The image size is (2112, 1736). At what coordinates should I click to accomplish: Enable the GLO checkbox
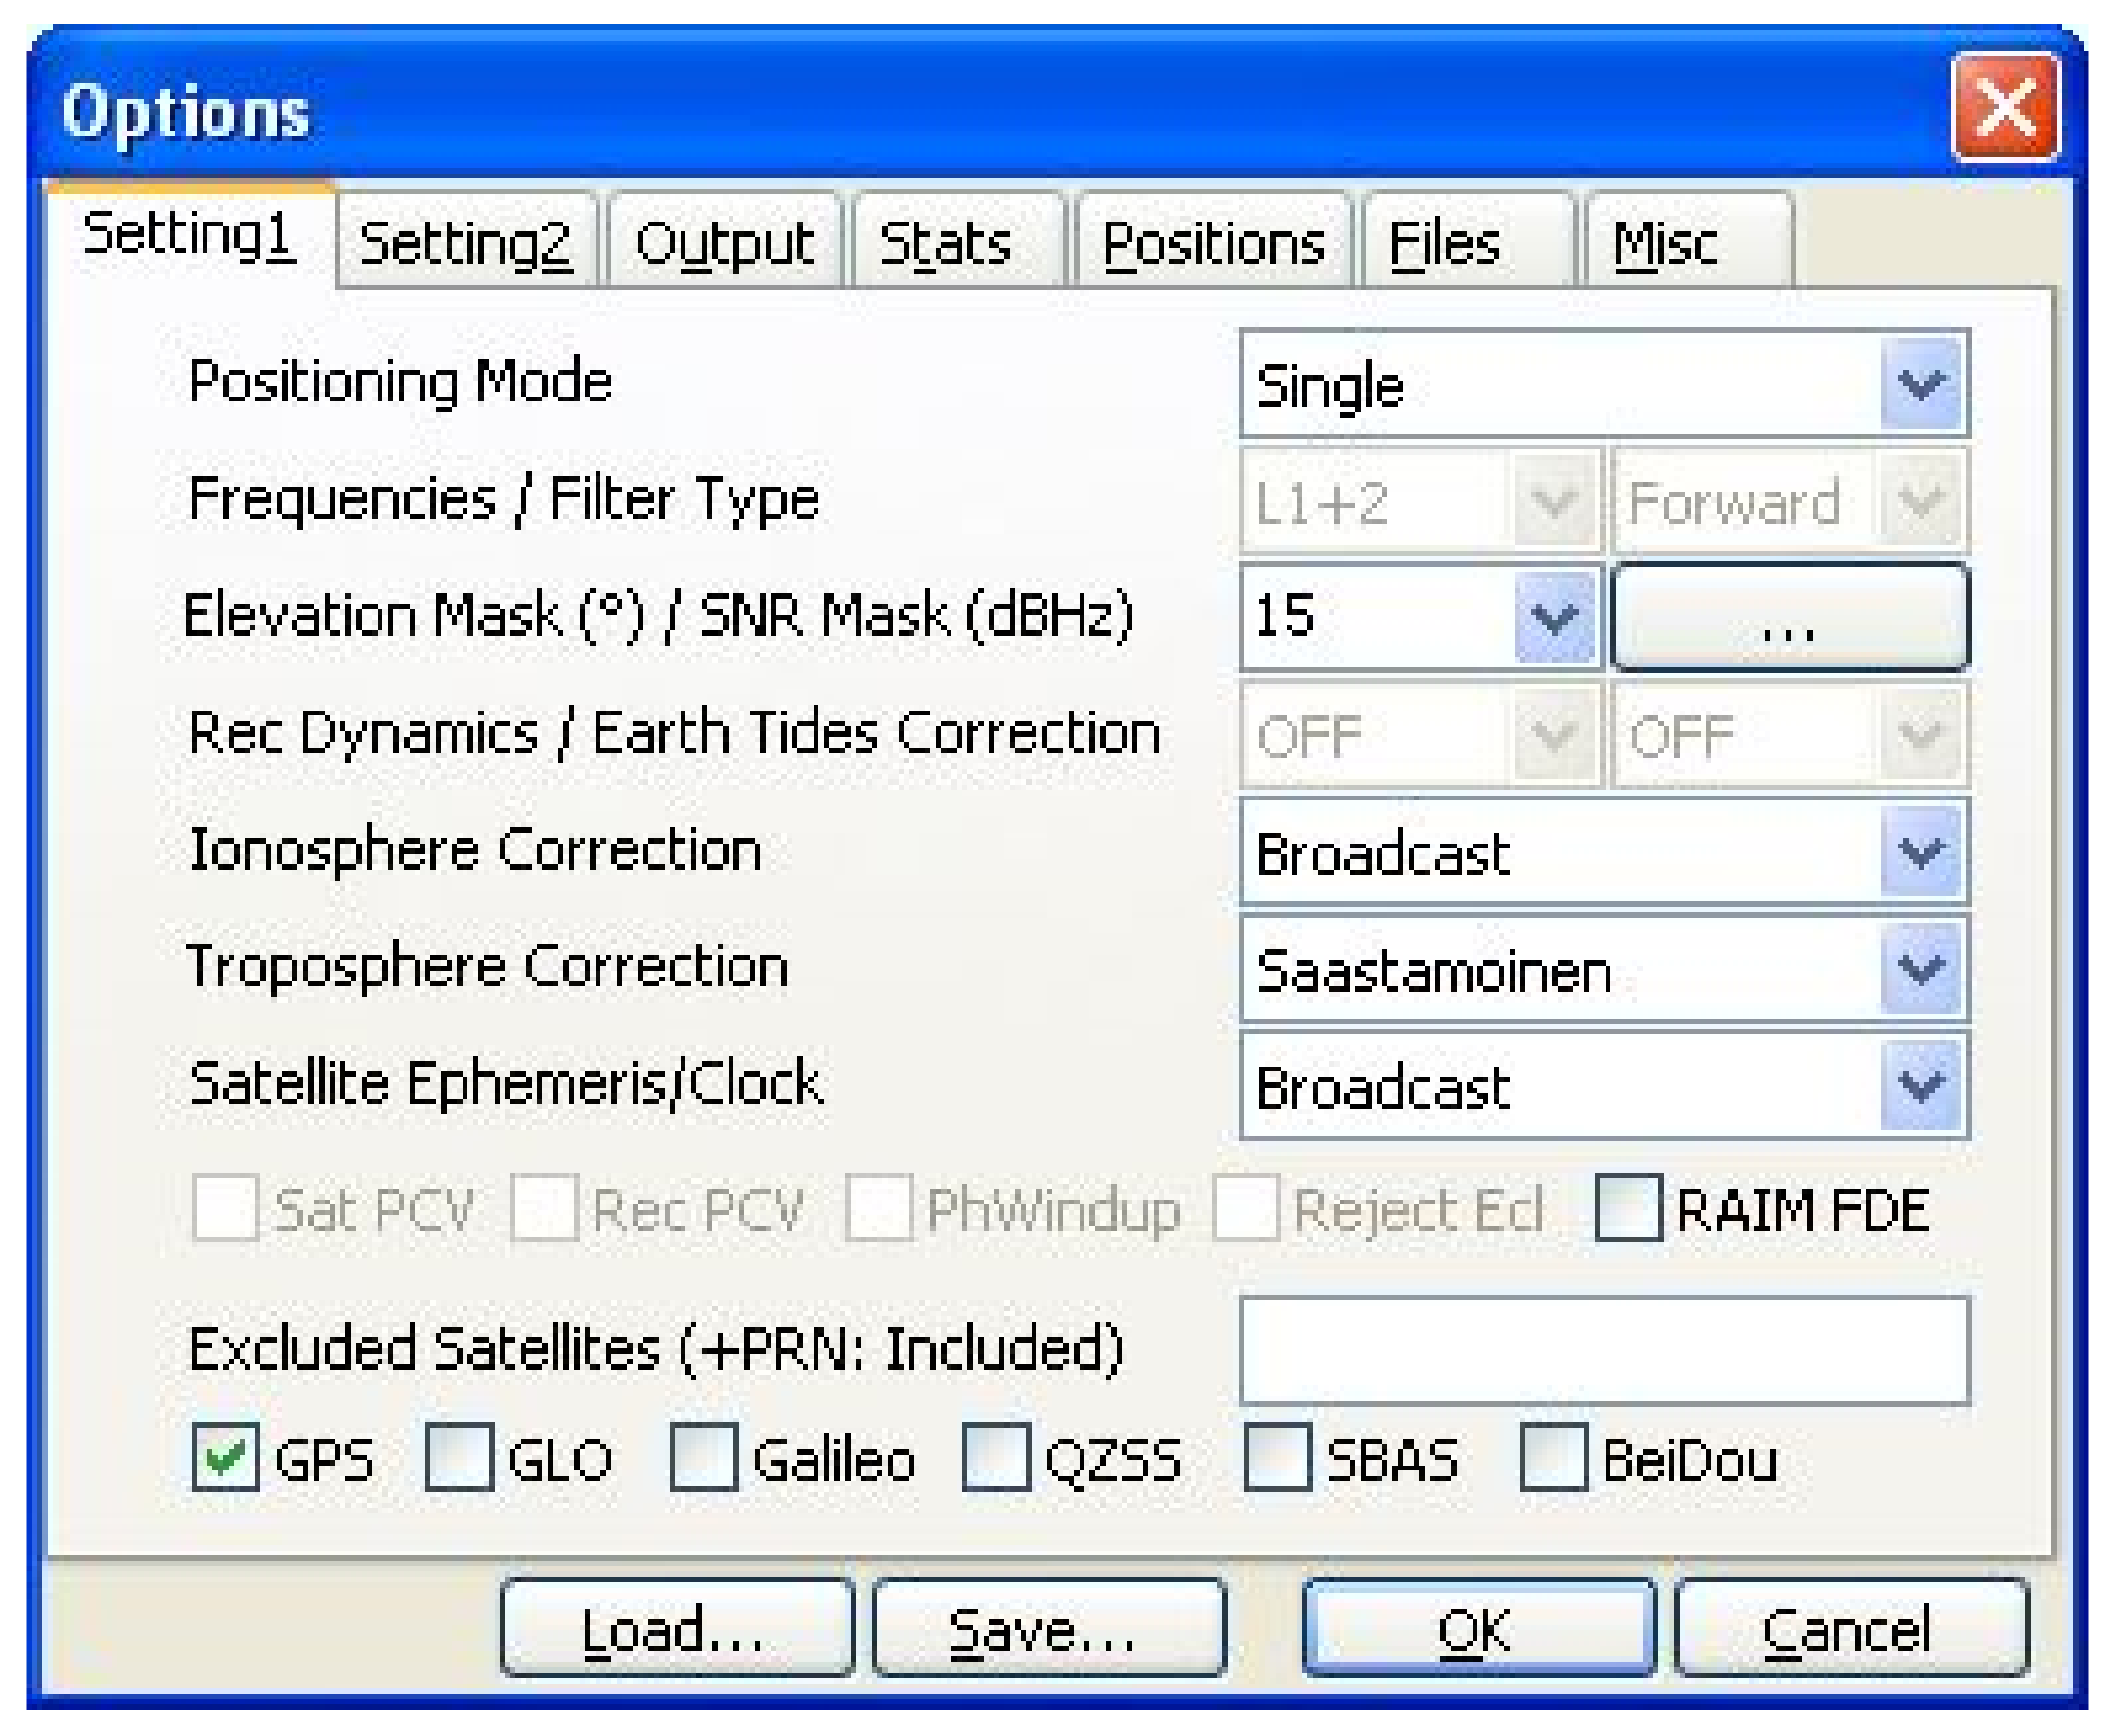click(458, 1458)
